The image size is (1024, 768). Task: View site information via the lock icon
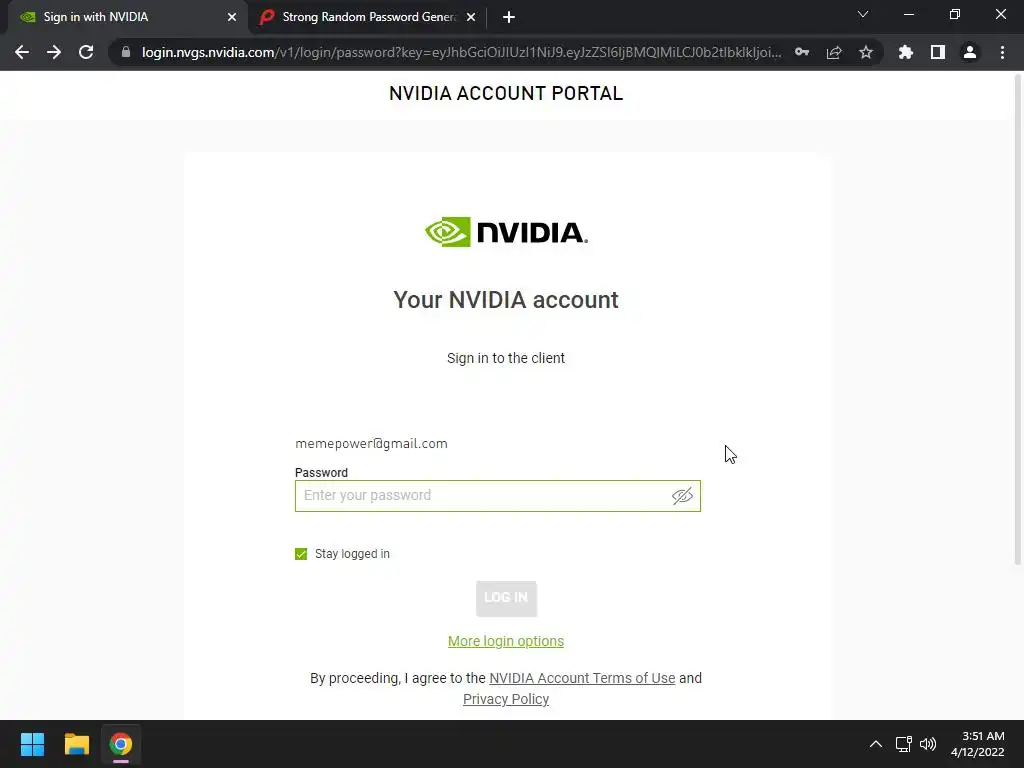(126, 52)
